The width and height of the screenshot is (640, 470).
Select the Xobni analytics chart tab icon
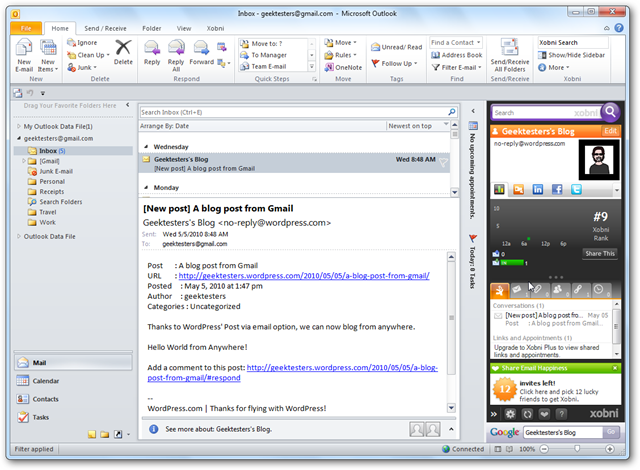coord(499,189)
